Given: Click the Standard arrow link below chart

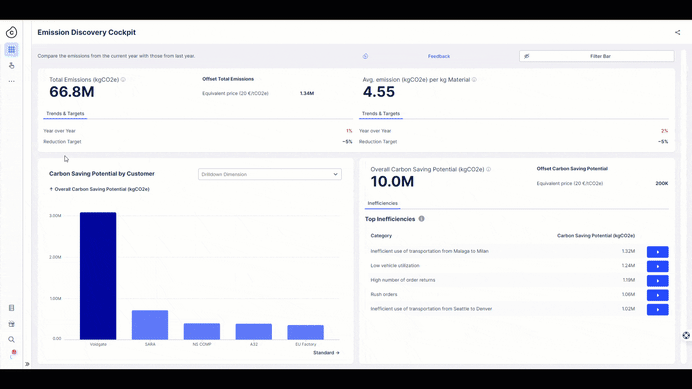Looking at the screenshot, I should tap(326, 353).
